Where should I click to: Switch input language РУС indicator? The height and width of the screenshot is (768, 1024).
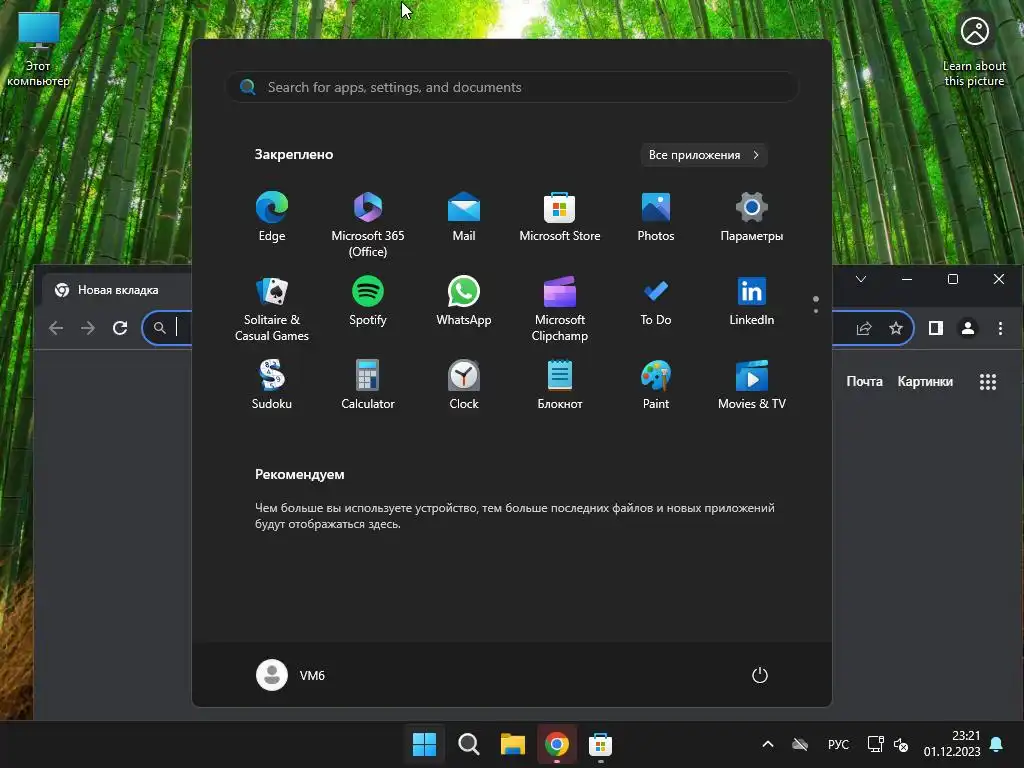[839, 744]
